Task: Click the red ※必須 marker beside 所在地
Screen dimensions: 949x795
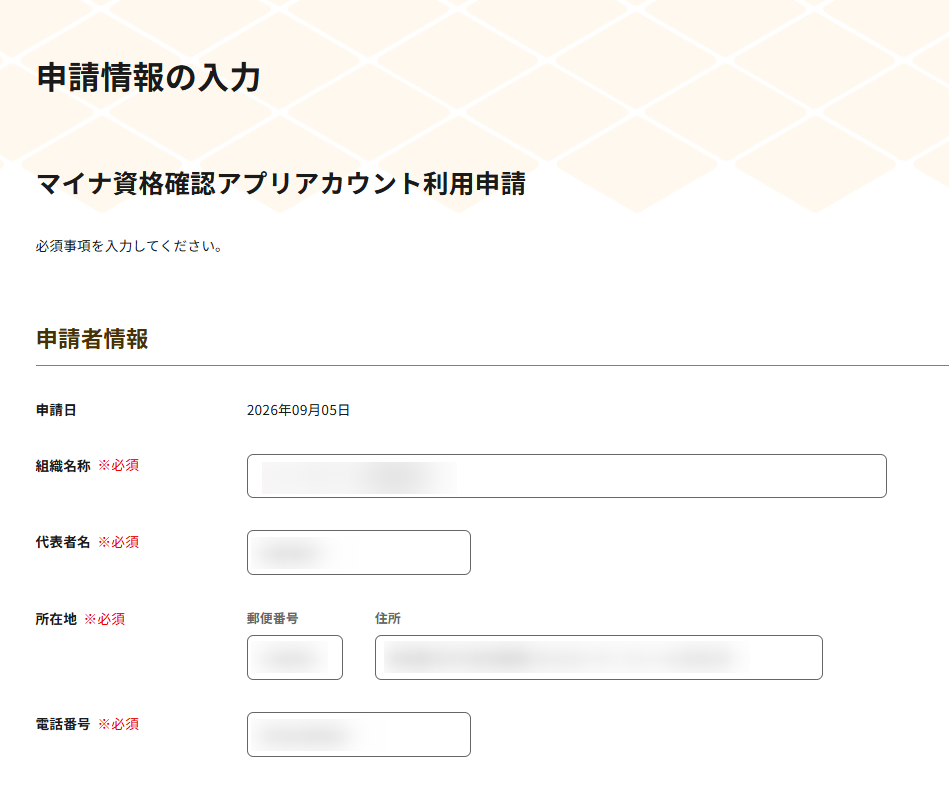Action: pyautogui.click(x=105, y=619)
